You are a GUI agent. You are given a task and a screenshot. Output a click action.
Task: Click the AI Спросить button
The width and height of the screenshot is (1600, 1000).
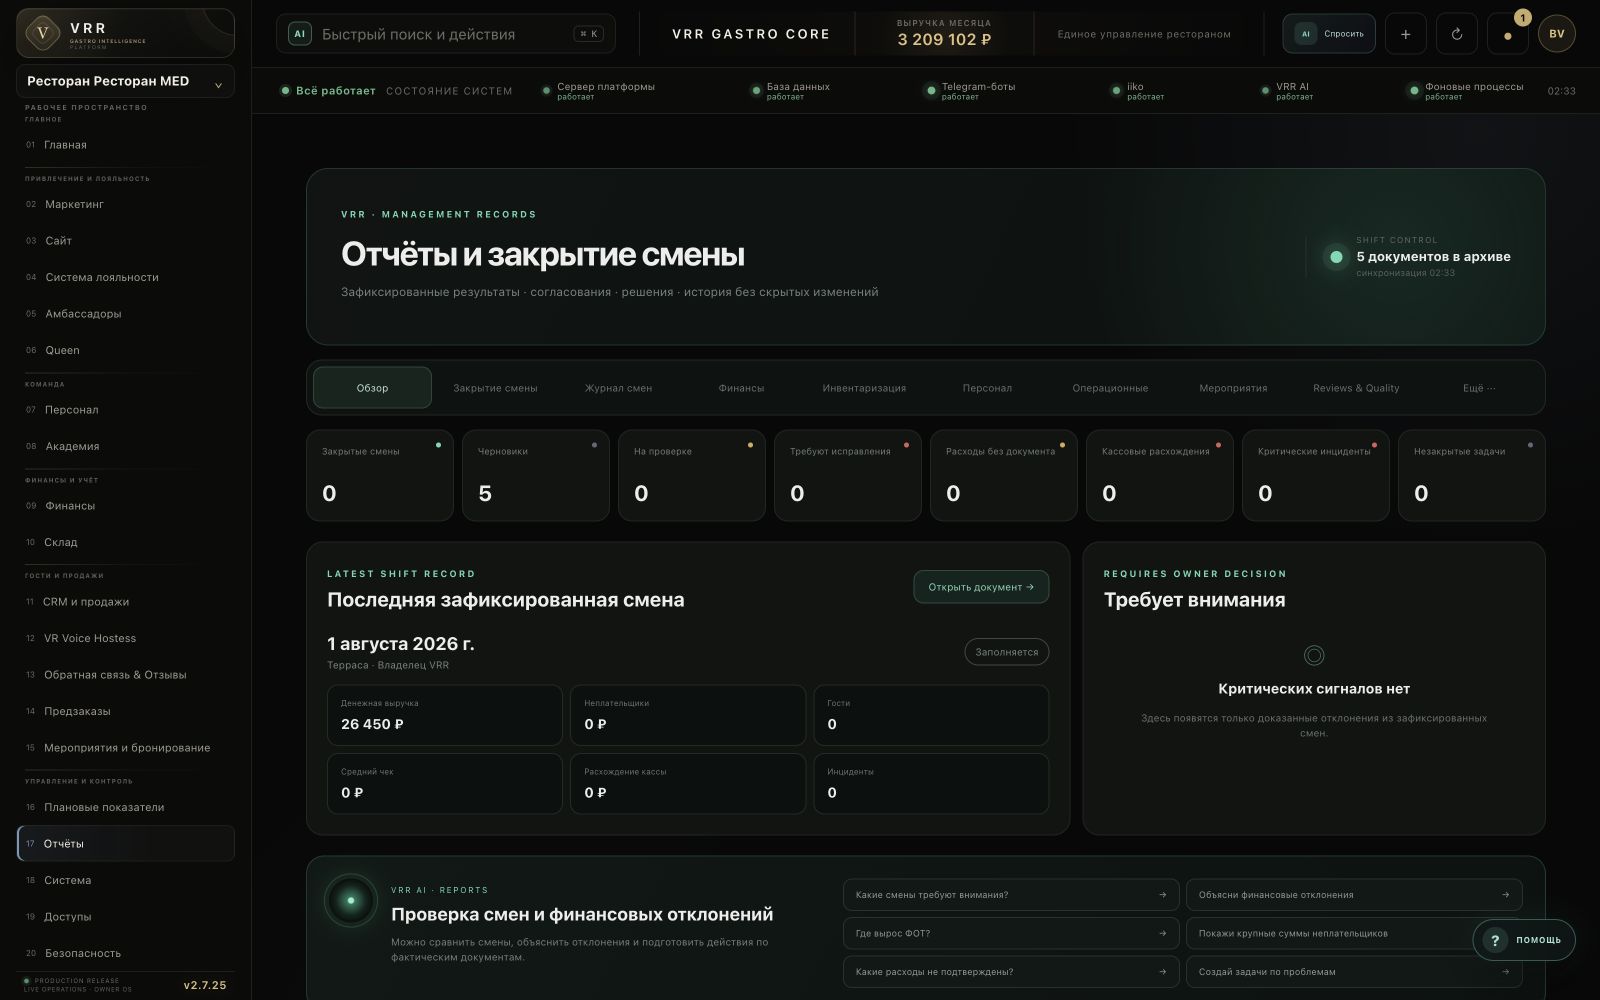click(x=1329, y=34)
